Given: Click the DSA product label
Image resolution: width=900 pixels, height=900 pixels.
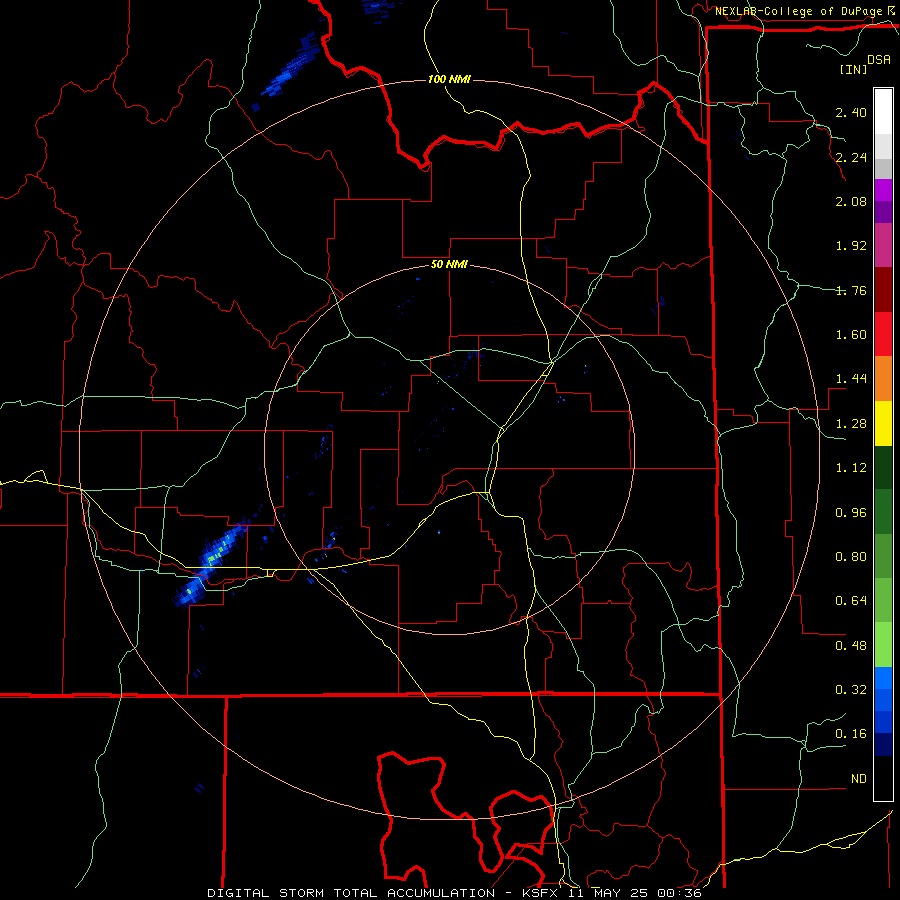Looking at the screenshot, I should [879, 59].
